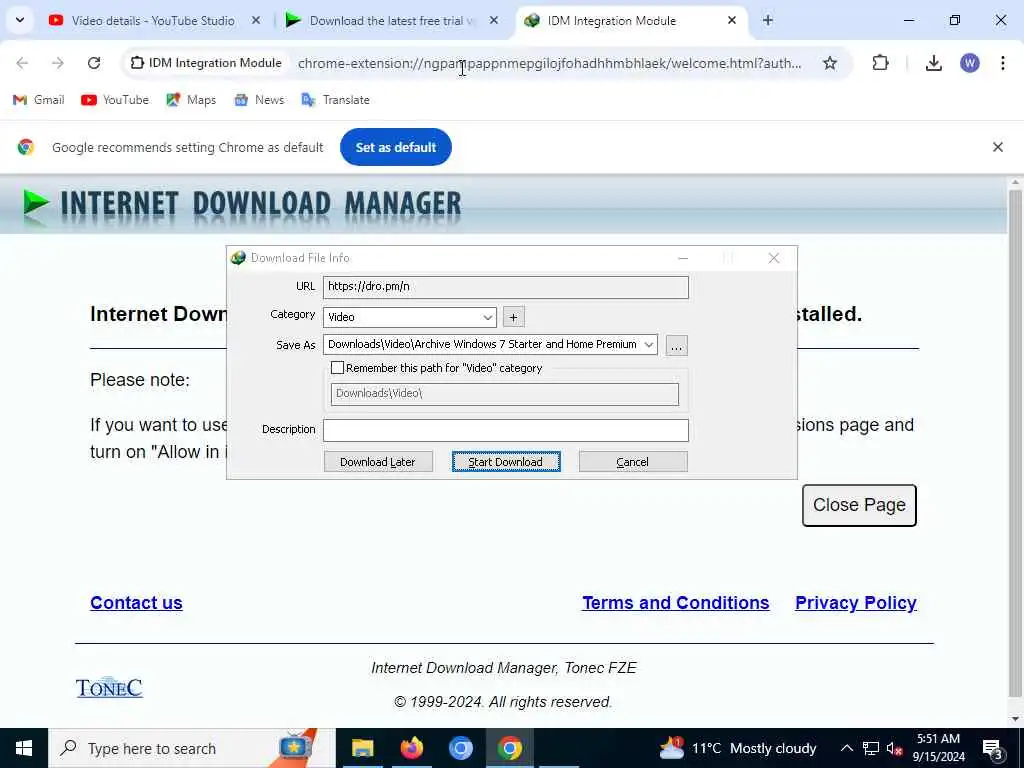The width and height of the screenshot is (1024, 768).
Task: Minimize the Download File Info dialog
Action: pos(683,258)
